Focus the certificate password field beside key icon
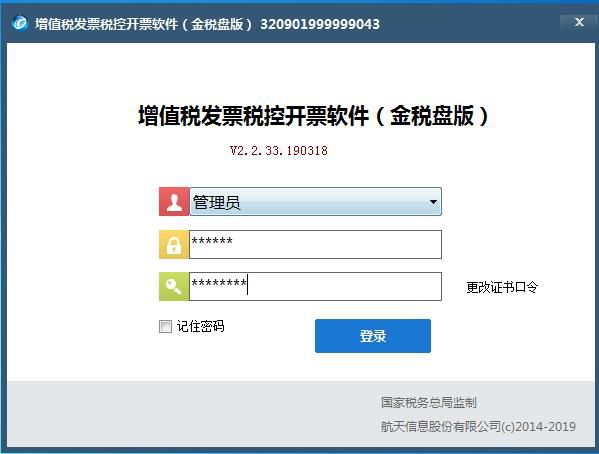 tap(316, 287)
